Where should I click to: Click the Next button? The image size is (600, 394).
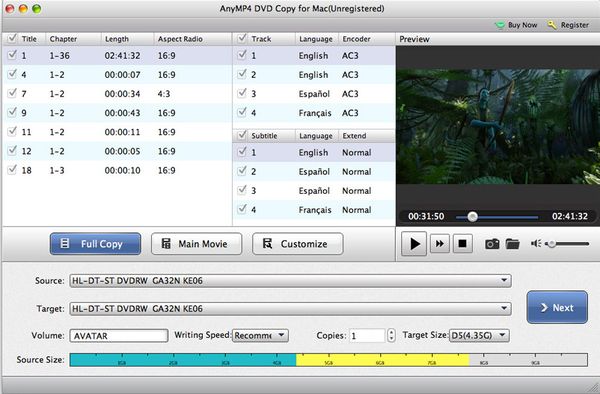pyautogui.click(x=557, y=307)
